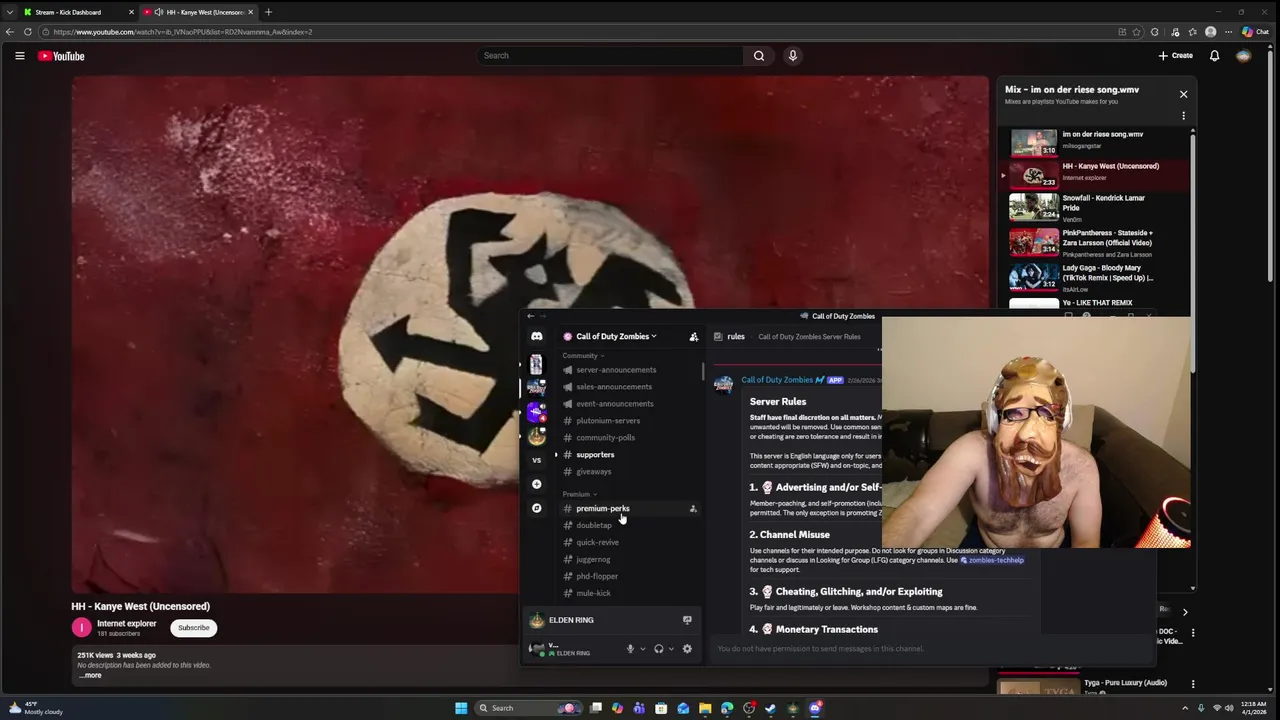Close the Mix playlist panel
Screen dimensions: 1280x720
(x=1183, y=94)
